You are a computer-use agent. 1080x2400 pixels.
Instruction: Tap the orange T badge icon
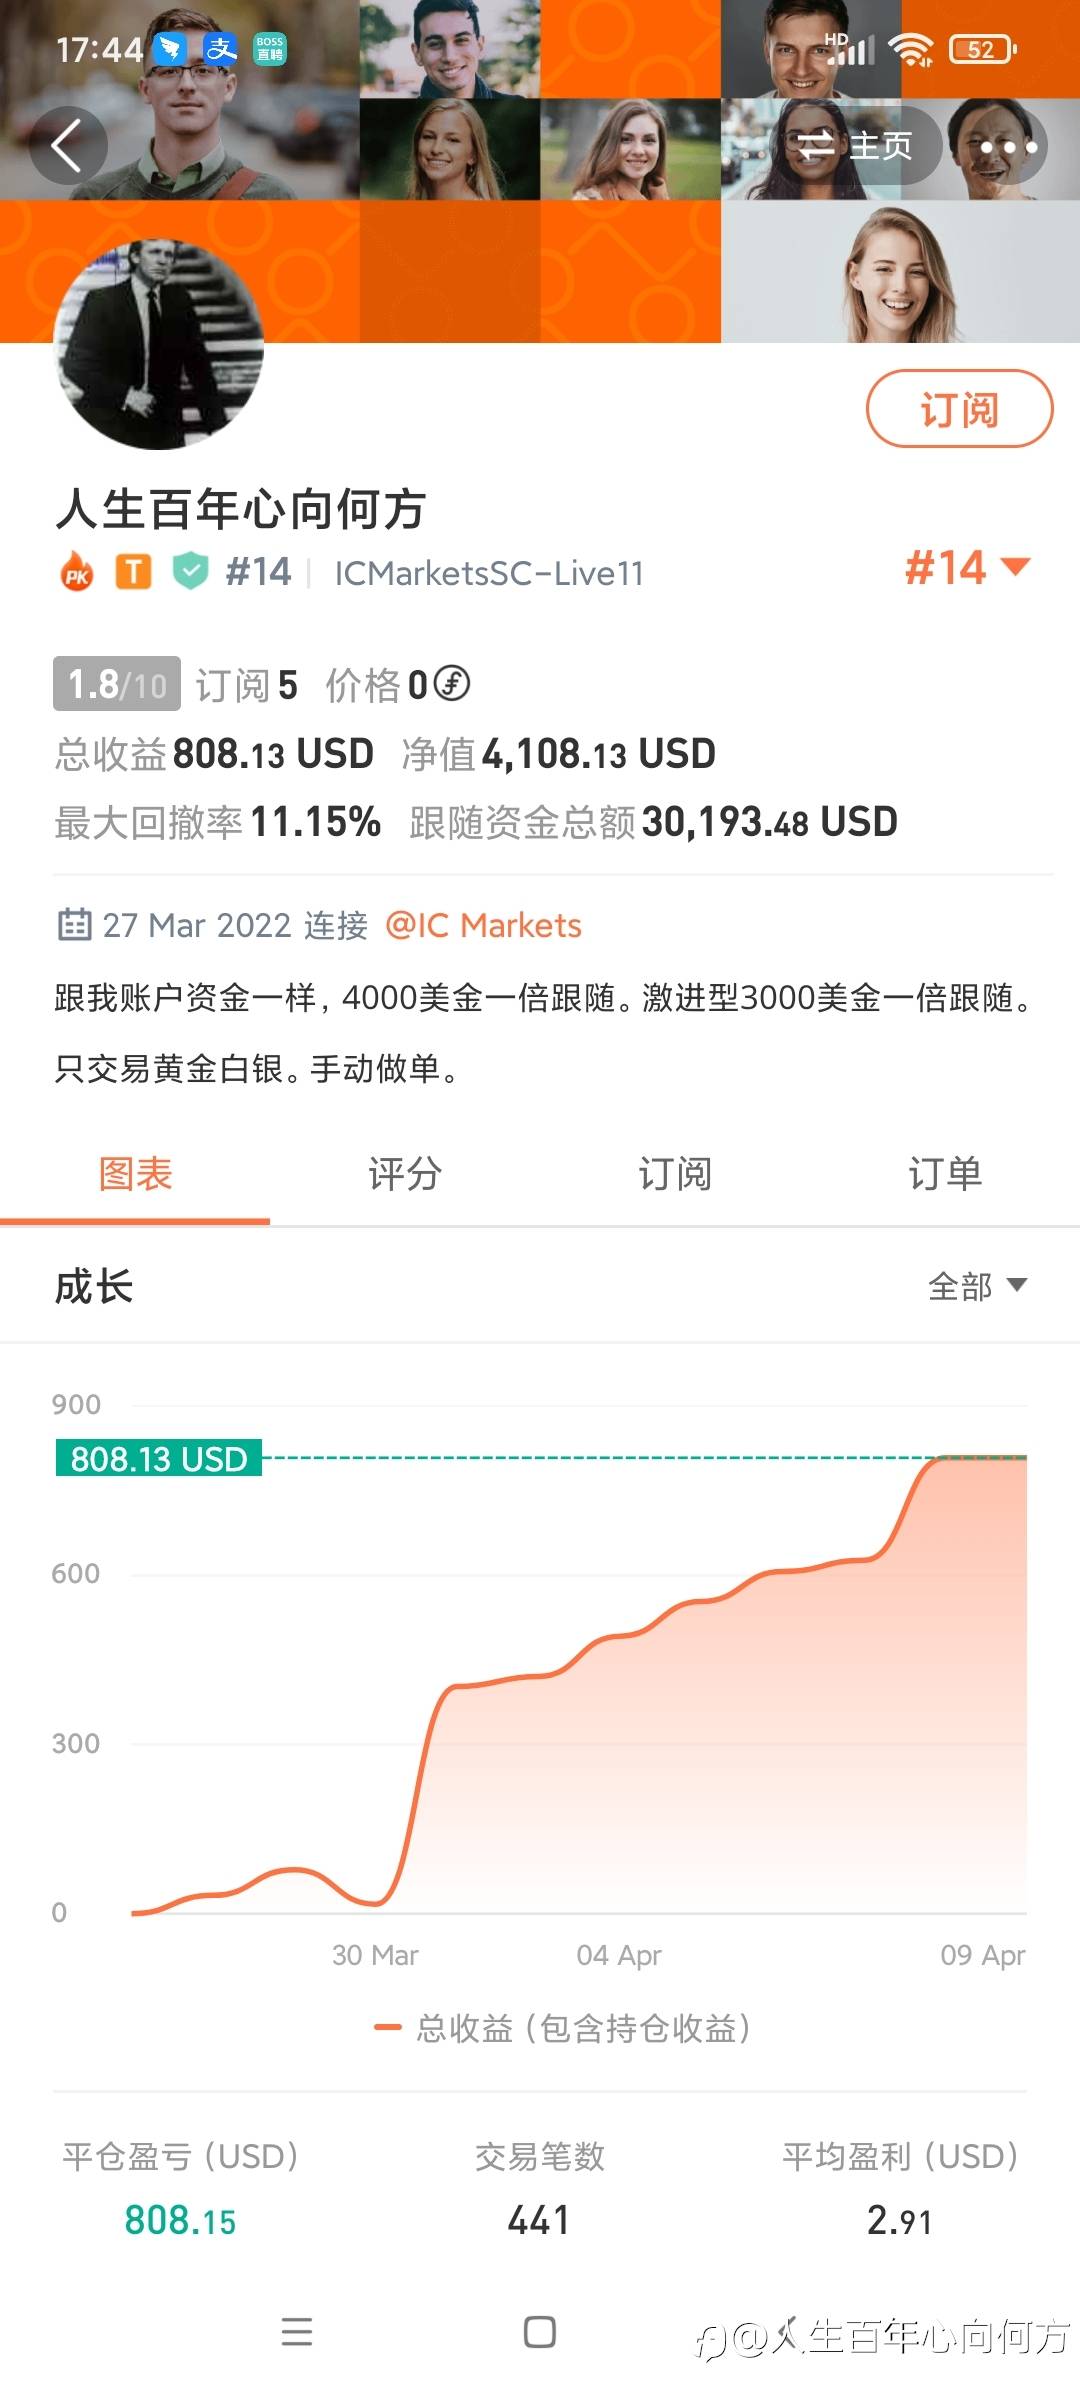[x=134, y=572]
